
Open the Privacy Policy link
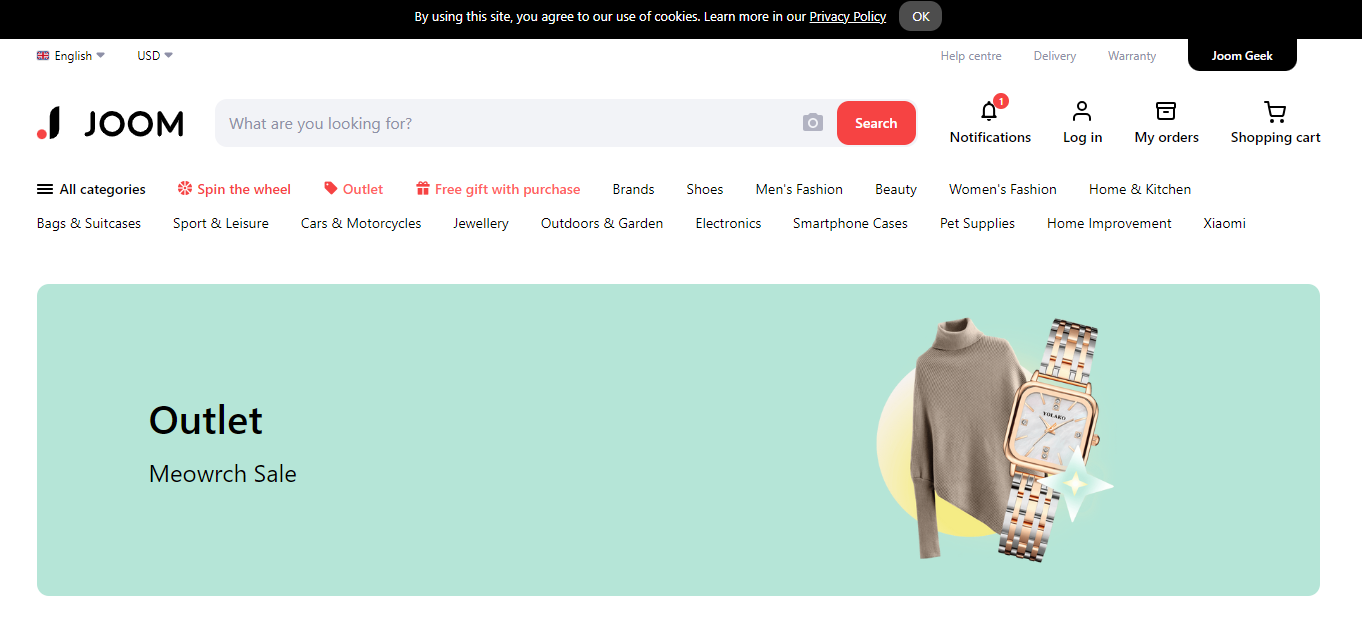(x=848, y=16)
